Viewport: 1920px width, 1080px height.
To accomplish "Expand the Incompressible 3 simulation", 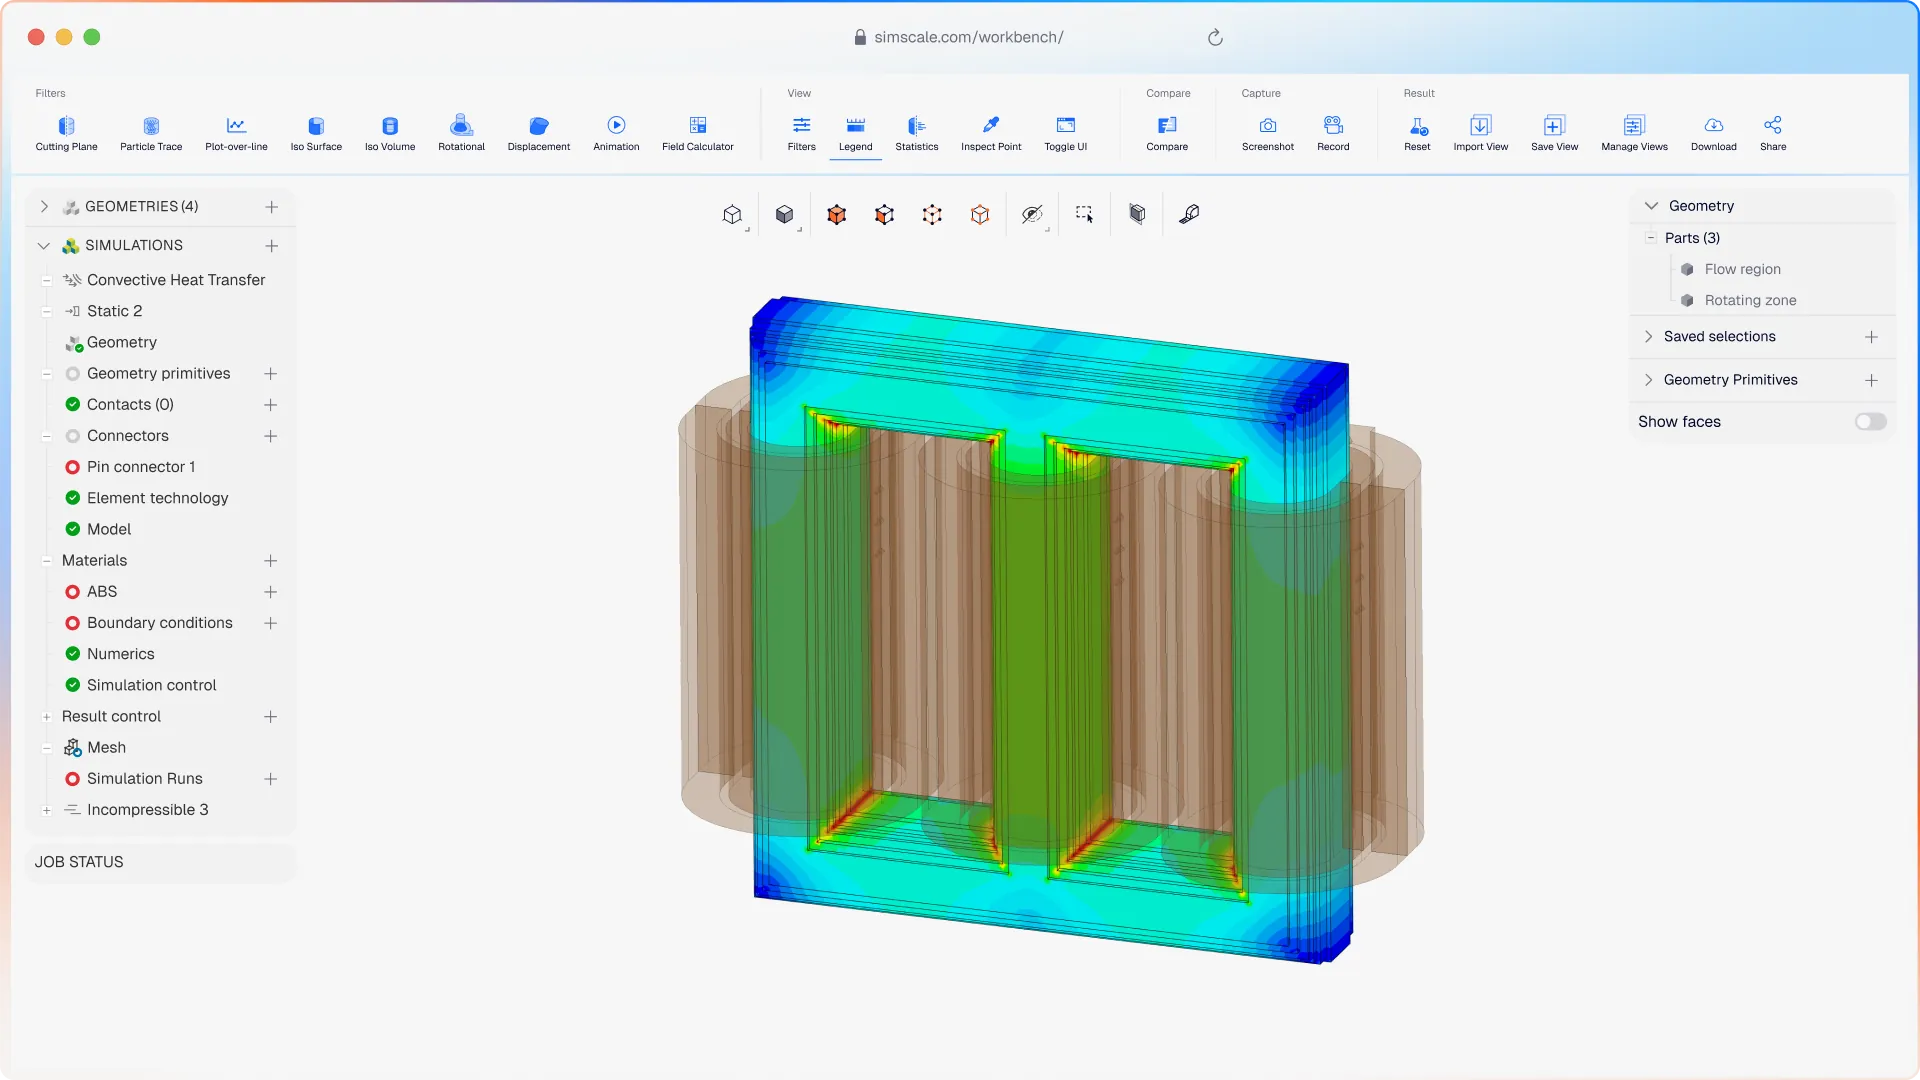I will [x=46, y=811].
